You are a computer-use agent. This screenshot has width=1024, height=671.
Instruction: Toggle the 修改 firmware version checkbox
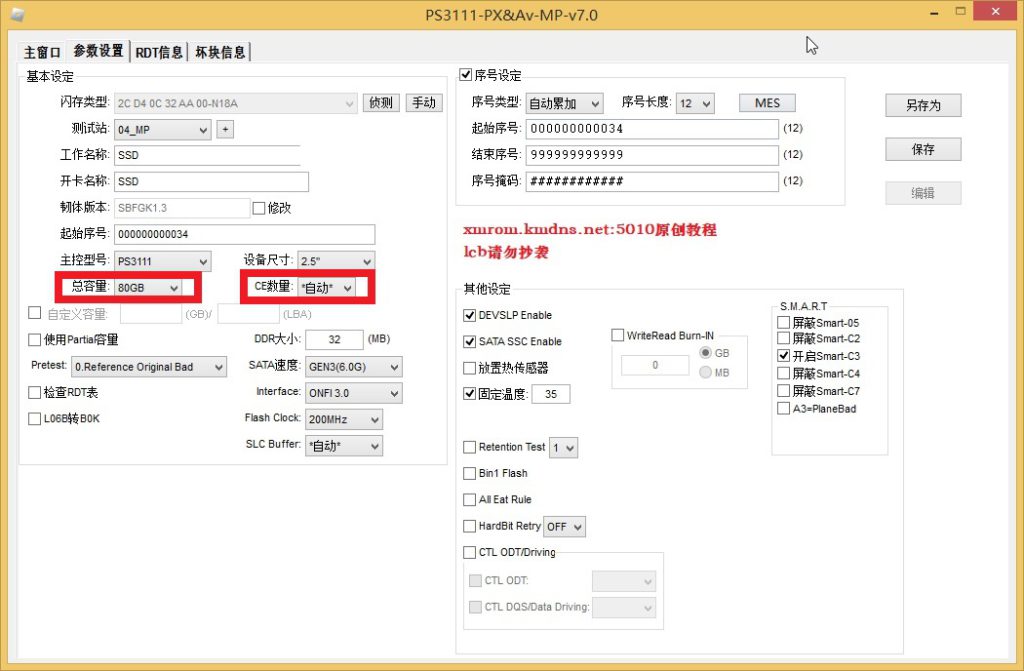(259, 208)
